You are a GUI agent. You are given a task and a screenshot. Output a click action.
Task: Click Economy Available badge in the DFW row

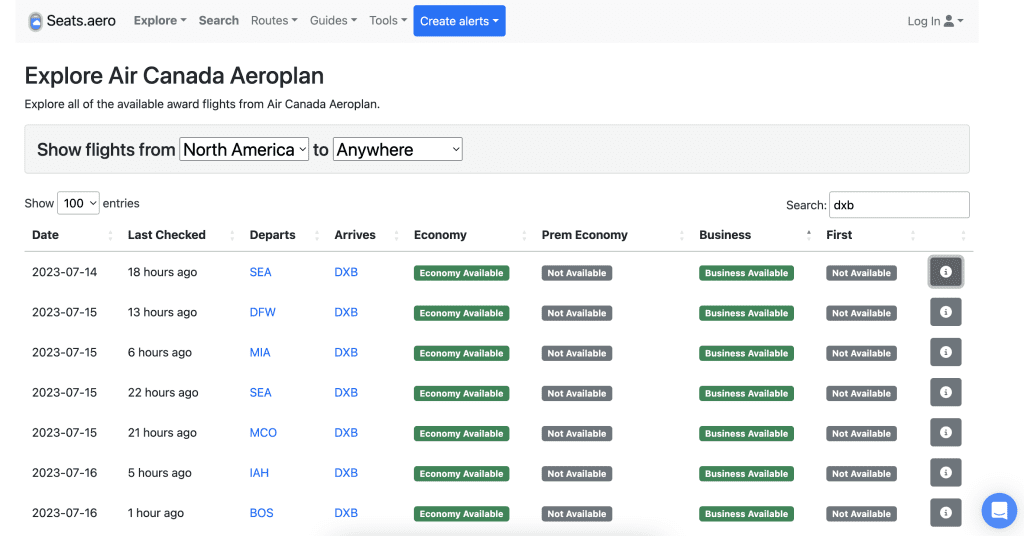coord(461,313)
